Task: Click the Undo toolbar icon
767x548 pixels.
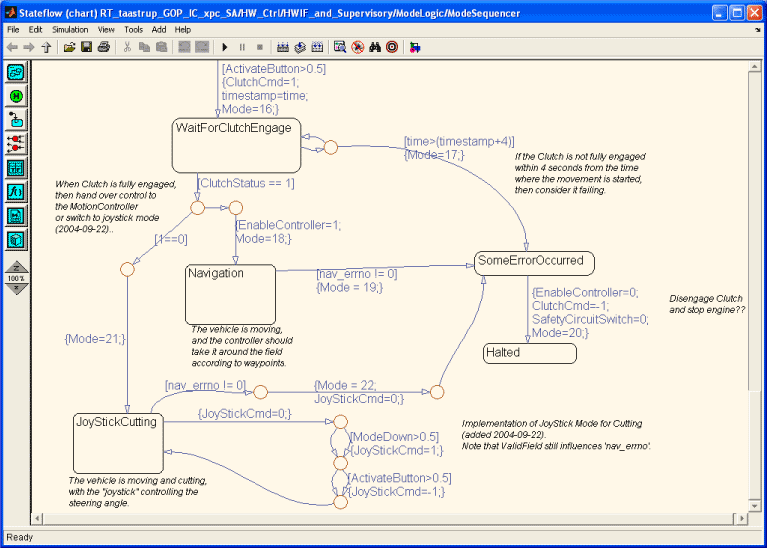Action: click(x=184, y=47)
